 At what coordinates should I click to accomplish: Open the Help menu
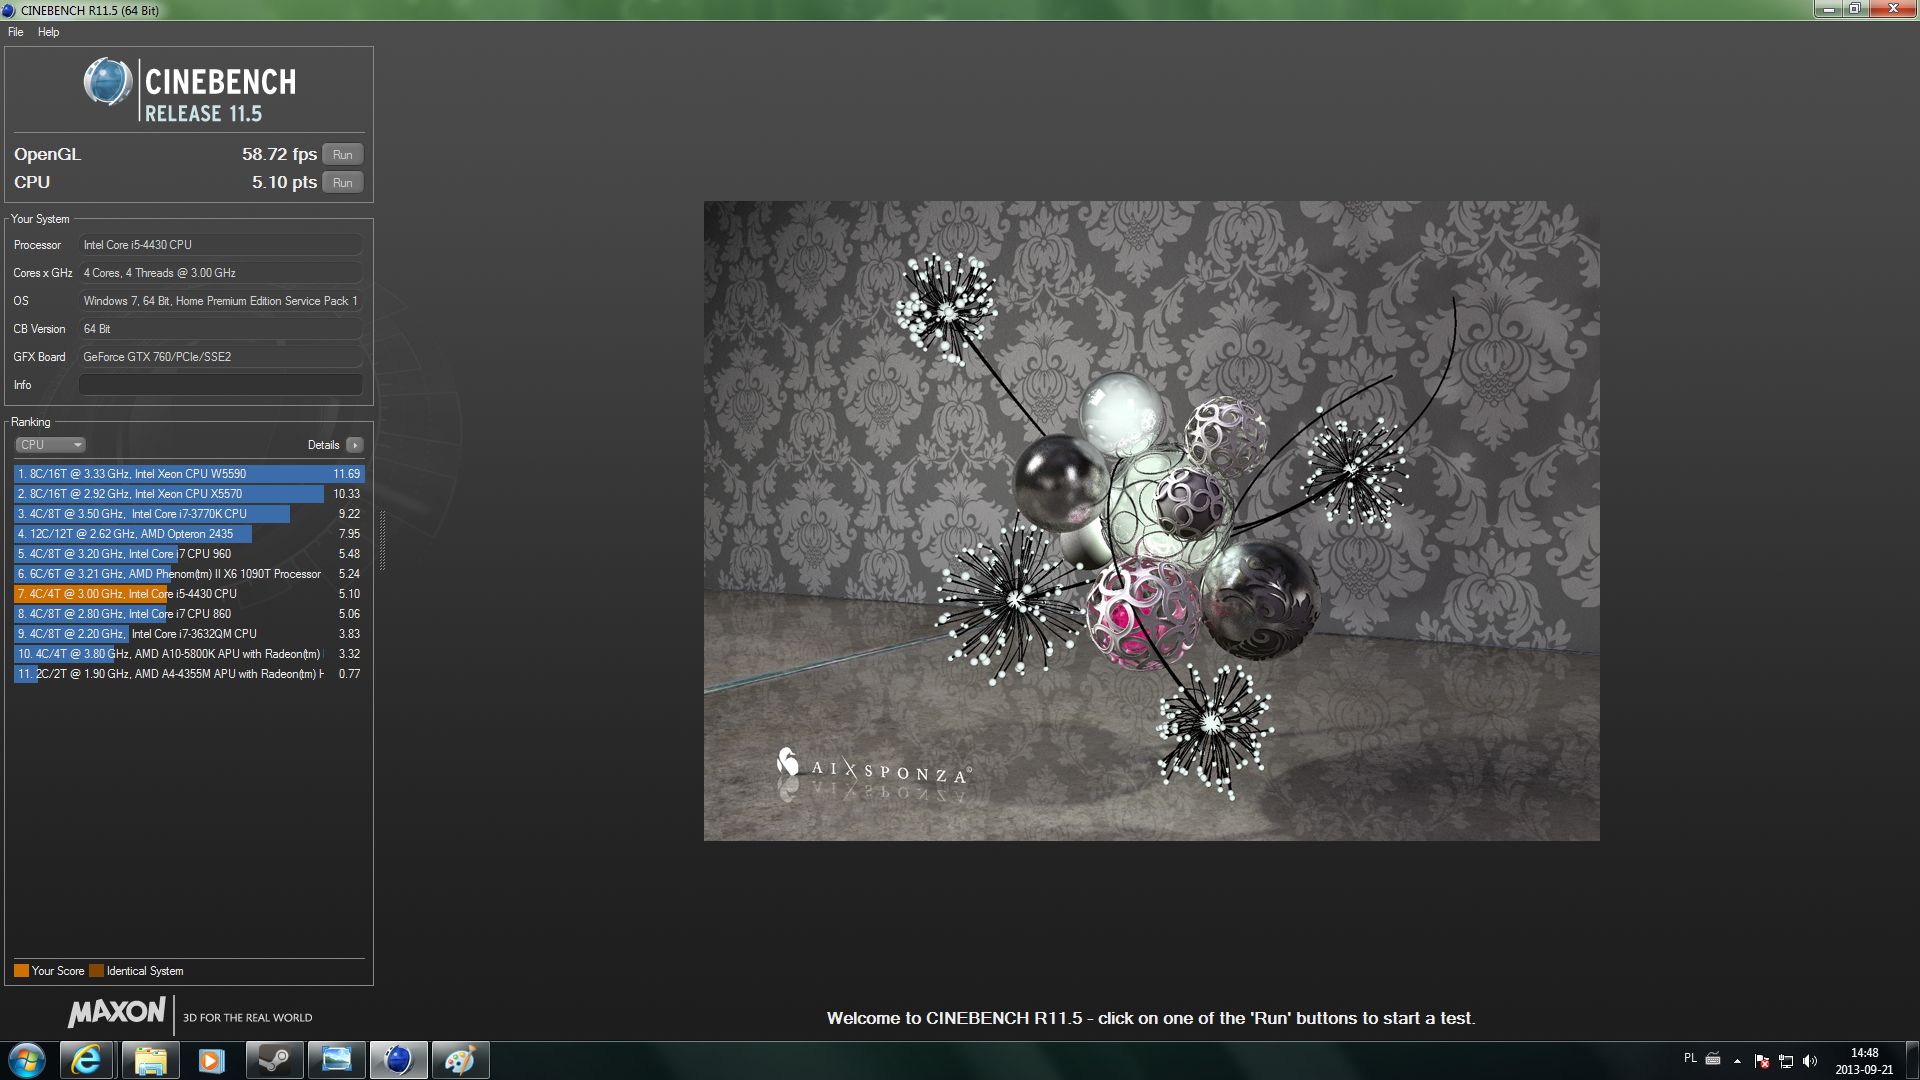point(48,32)
